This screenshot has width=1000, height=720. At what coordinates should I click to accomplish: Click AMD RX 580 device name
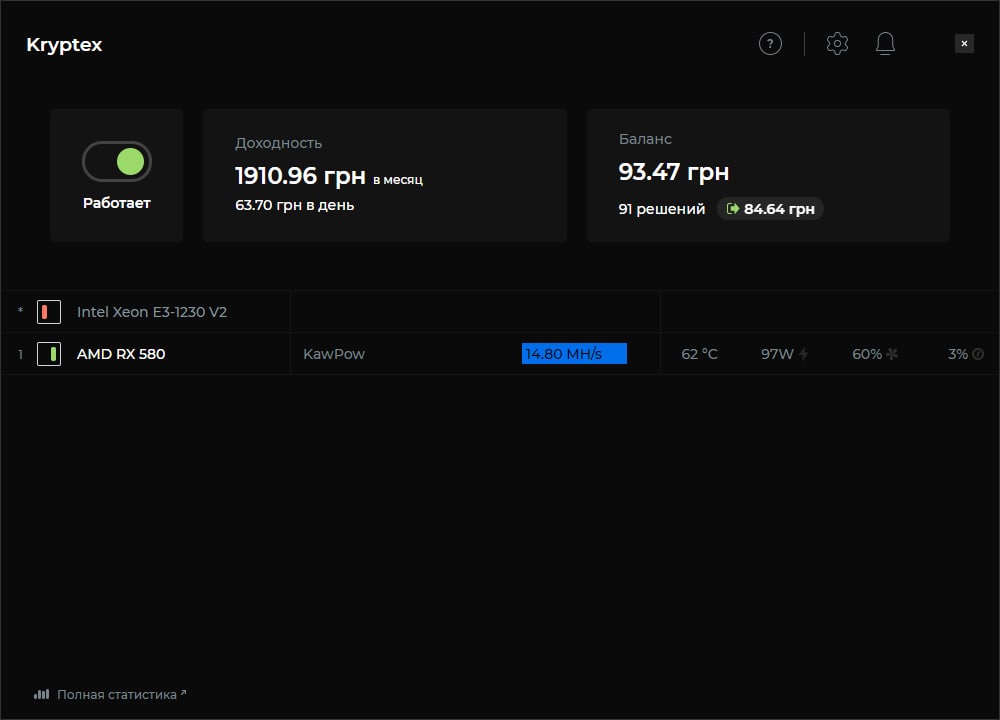point(121,354)
